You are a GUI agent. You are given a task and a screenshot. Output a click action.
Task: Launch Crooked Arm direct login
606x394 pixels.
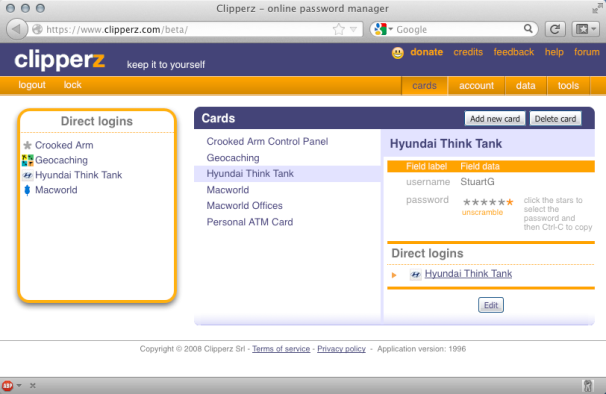(64, 145)
